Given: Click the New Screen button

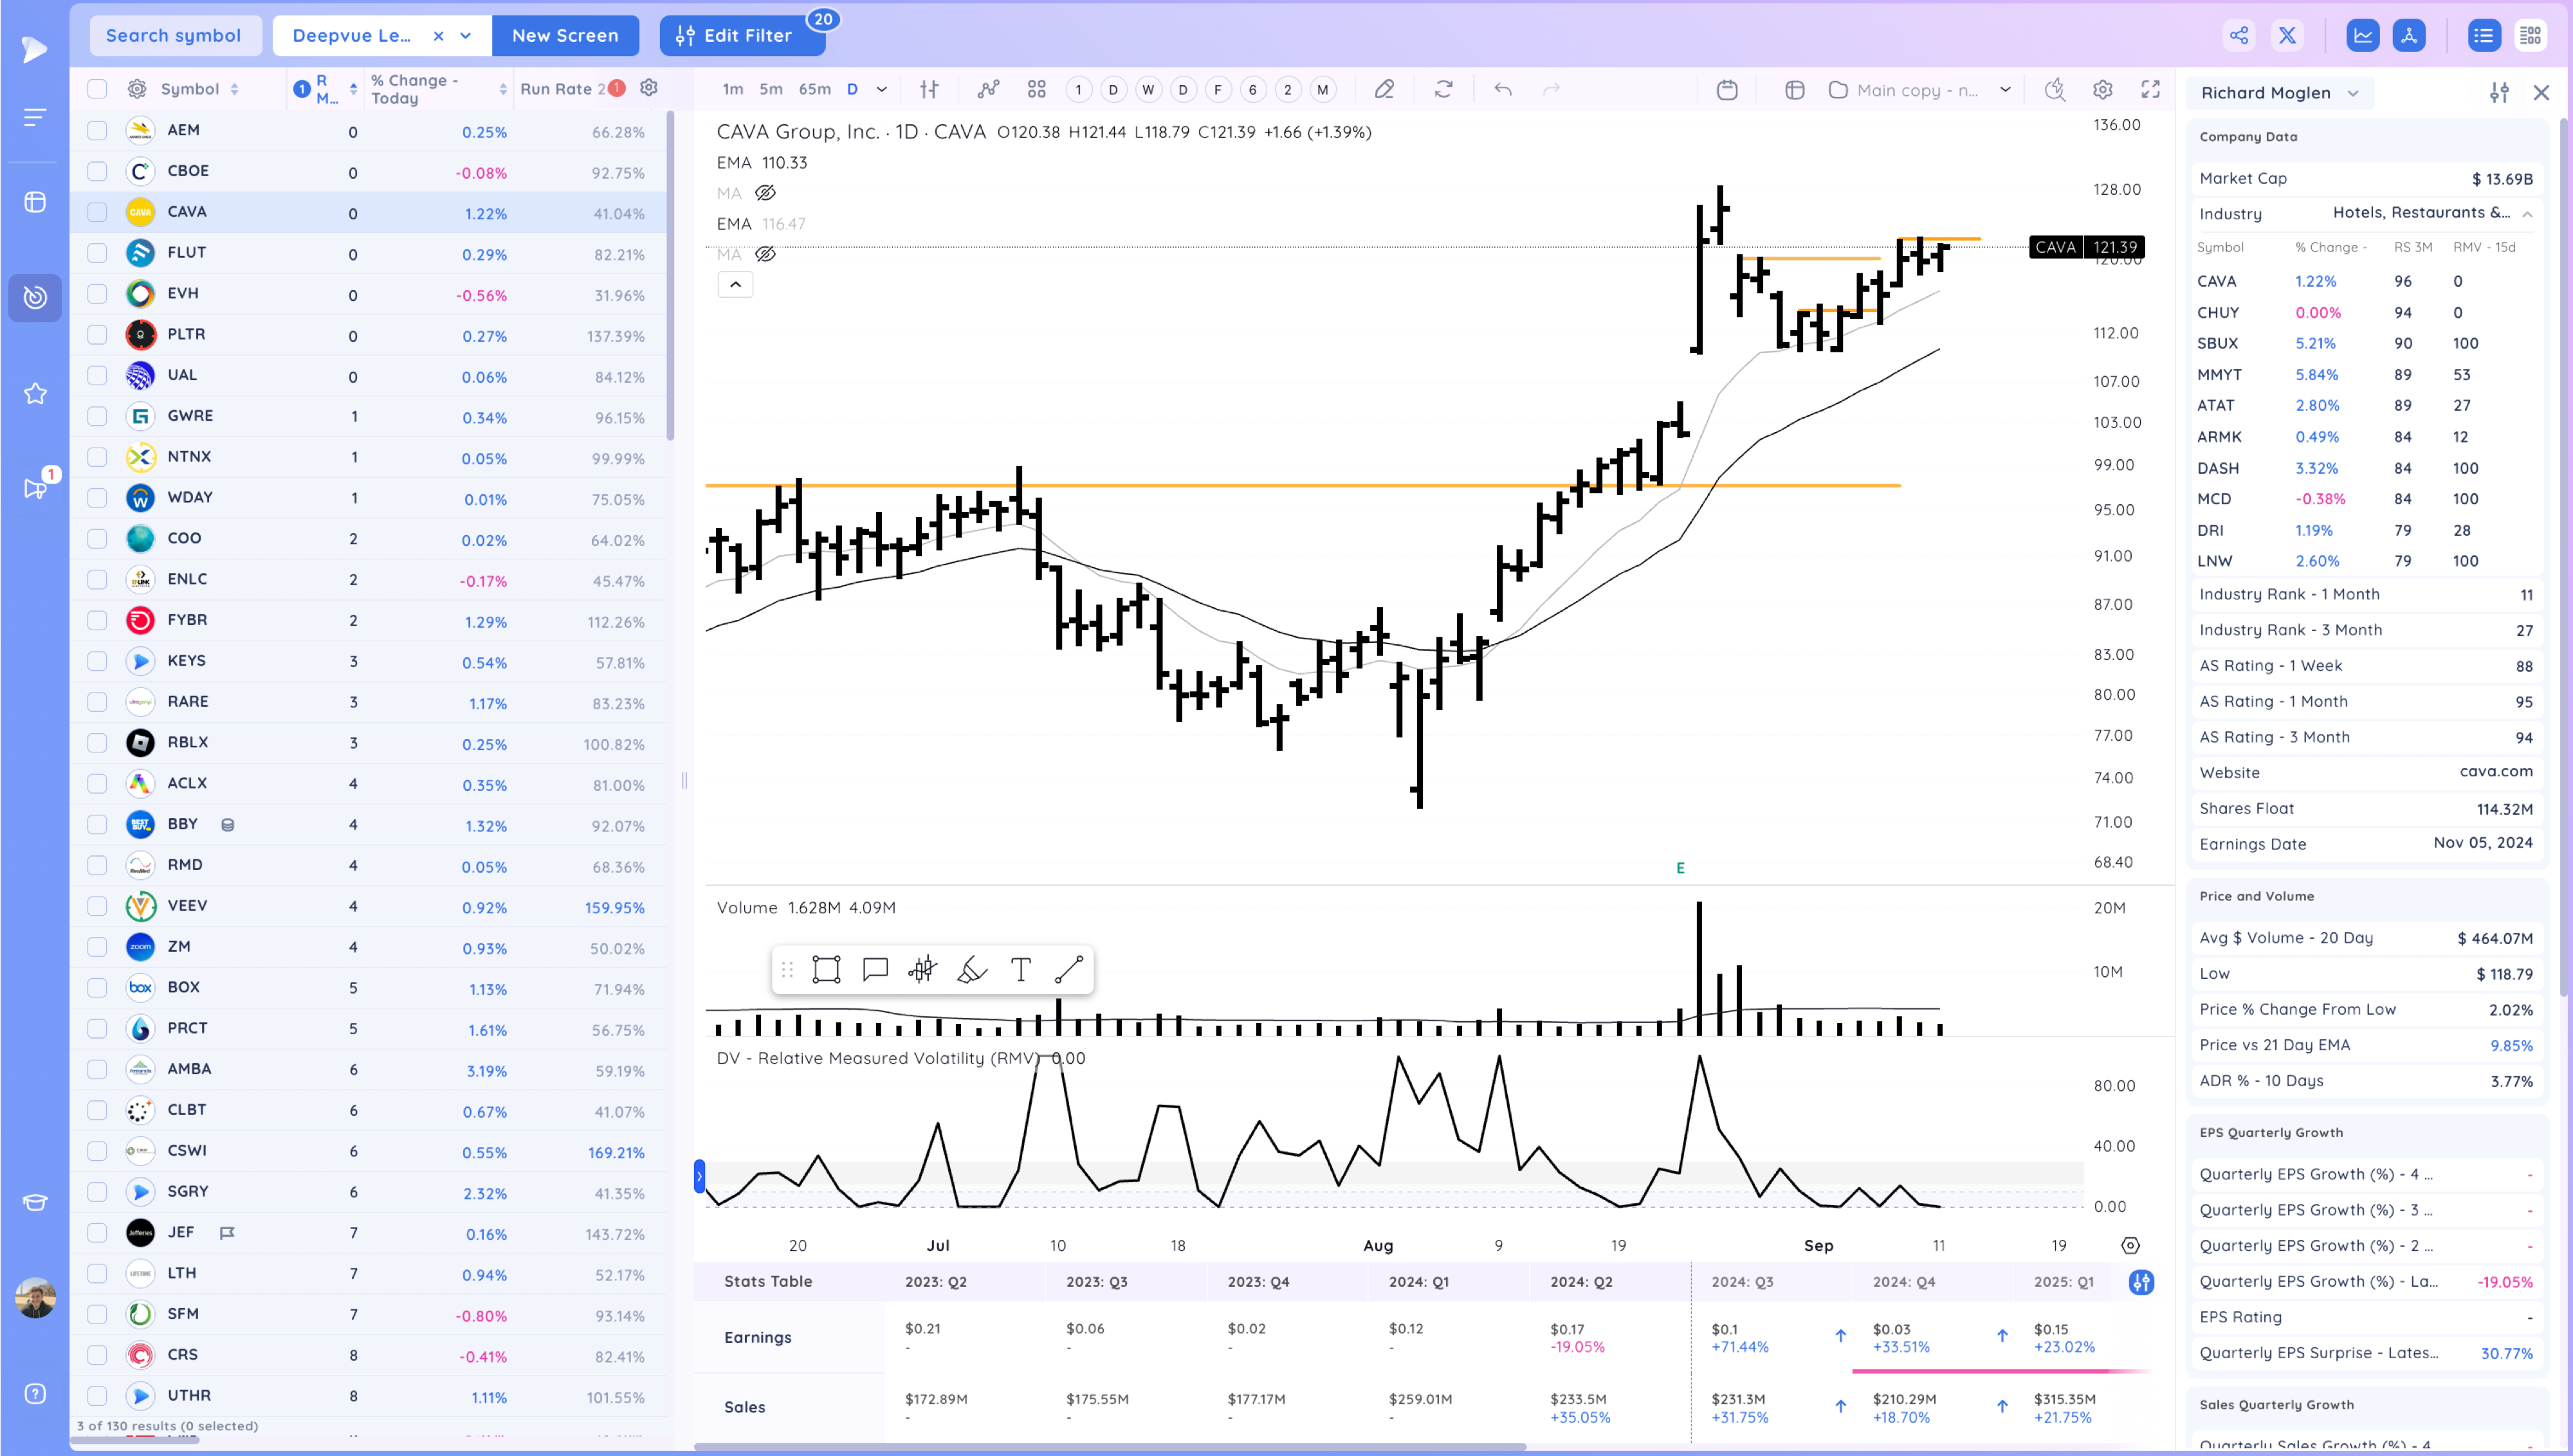Looking at the screenshot, I should coord(565,36).
